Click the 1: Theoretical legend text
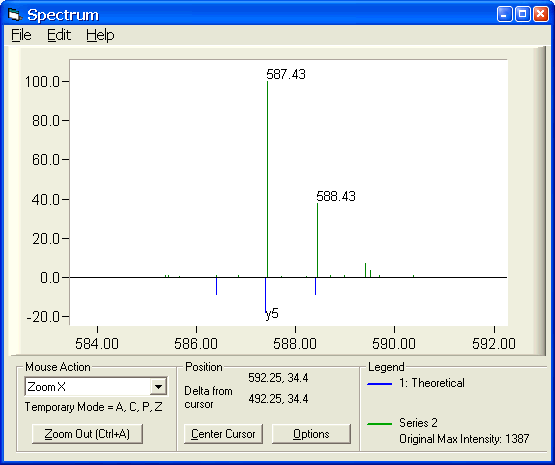The width and height of the screenshot is (555, 465). (x=432, y=383)
